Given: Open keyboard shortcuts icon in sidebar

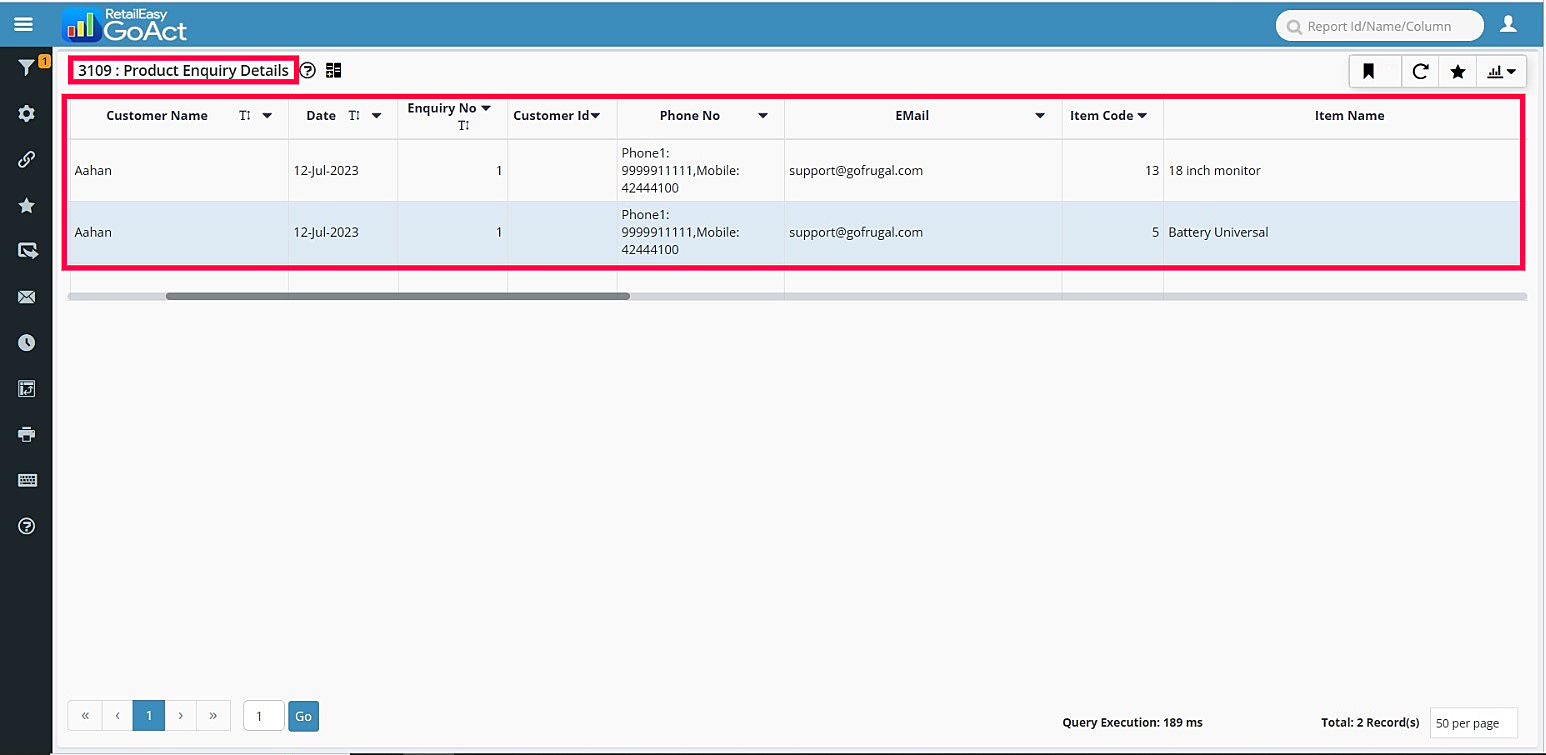Looking at the screenshot, I should pos(27,481).
